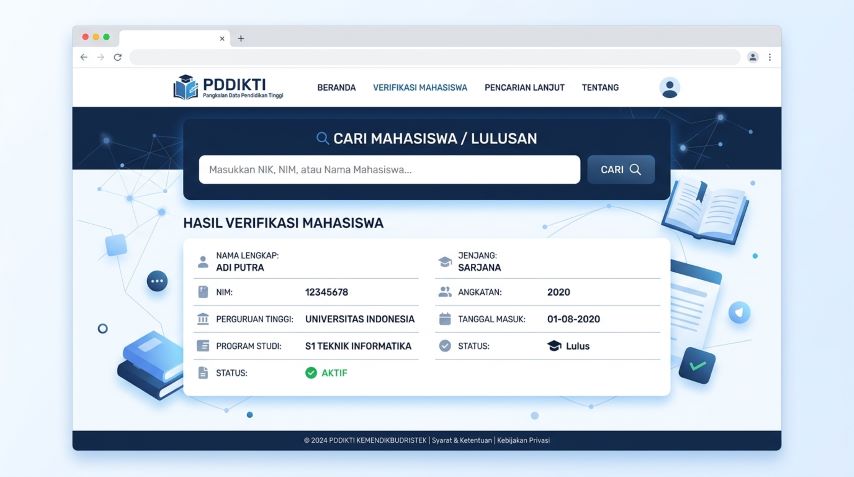Click the PDDIKTI logo icon
Image resolution: width=854 pixels, height=477 pixels.
[x=186, y=87]
